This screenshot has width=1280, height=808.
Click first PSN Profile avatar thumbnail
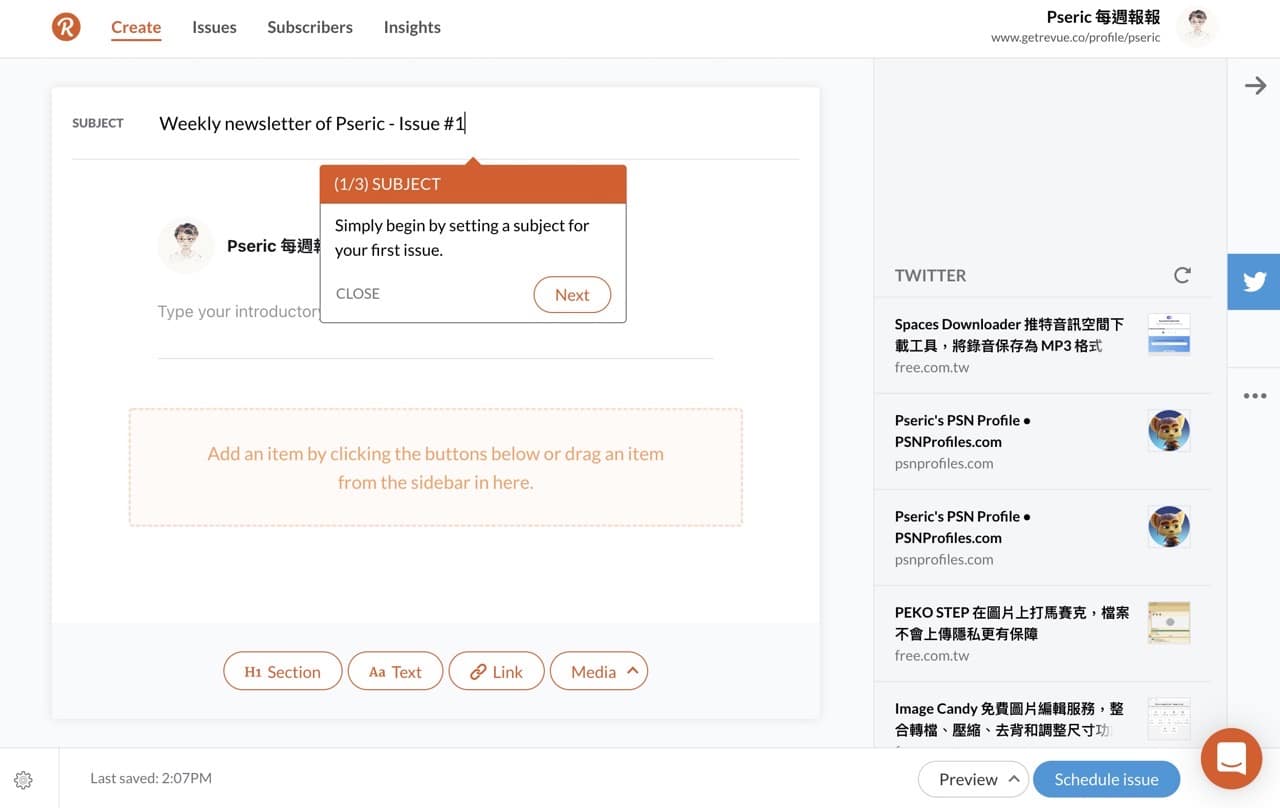tap(1169, 430)
